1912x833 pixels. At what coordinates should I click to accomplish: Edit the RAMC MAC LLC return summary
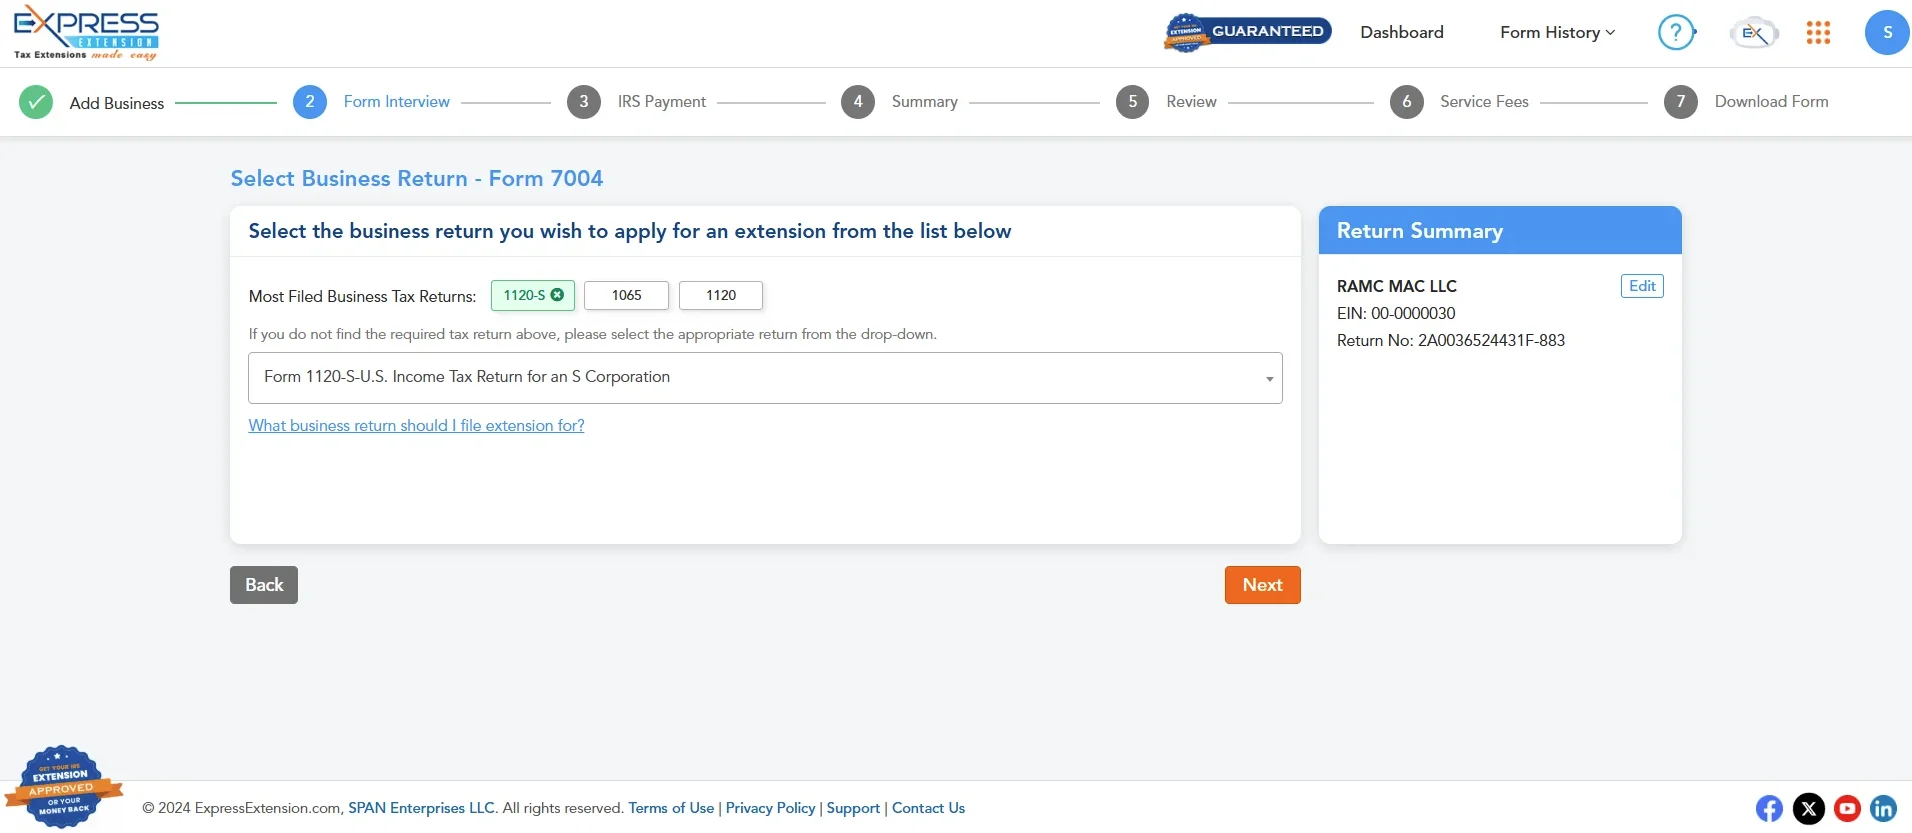pyautogui.click(x=1641, y=285)
